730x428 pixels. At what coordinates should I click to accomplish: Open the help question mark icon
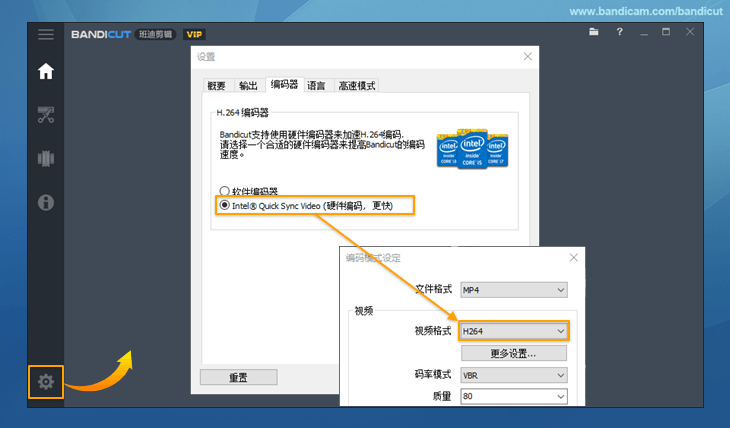click(x=619, y=32)
